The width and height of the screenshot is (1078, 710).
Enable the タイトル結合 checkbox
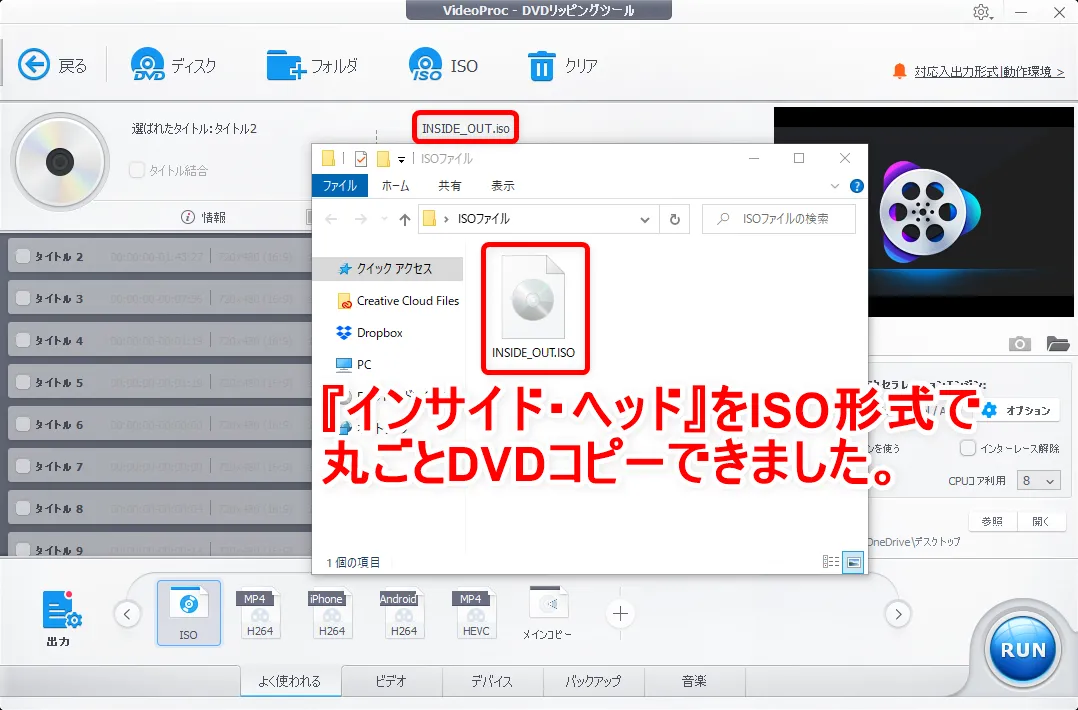tap(137, 170)
